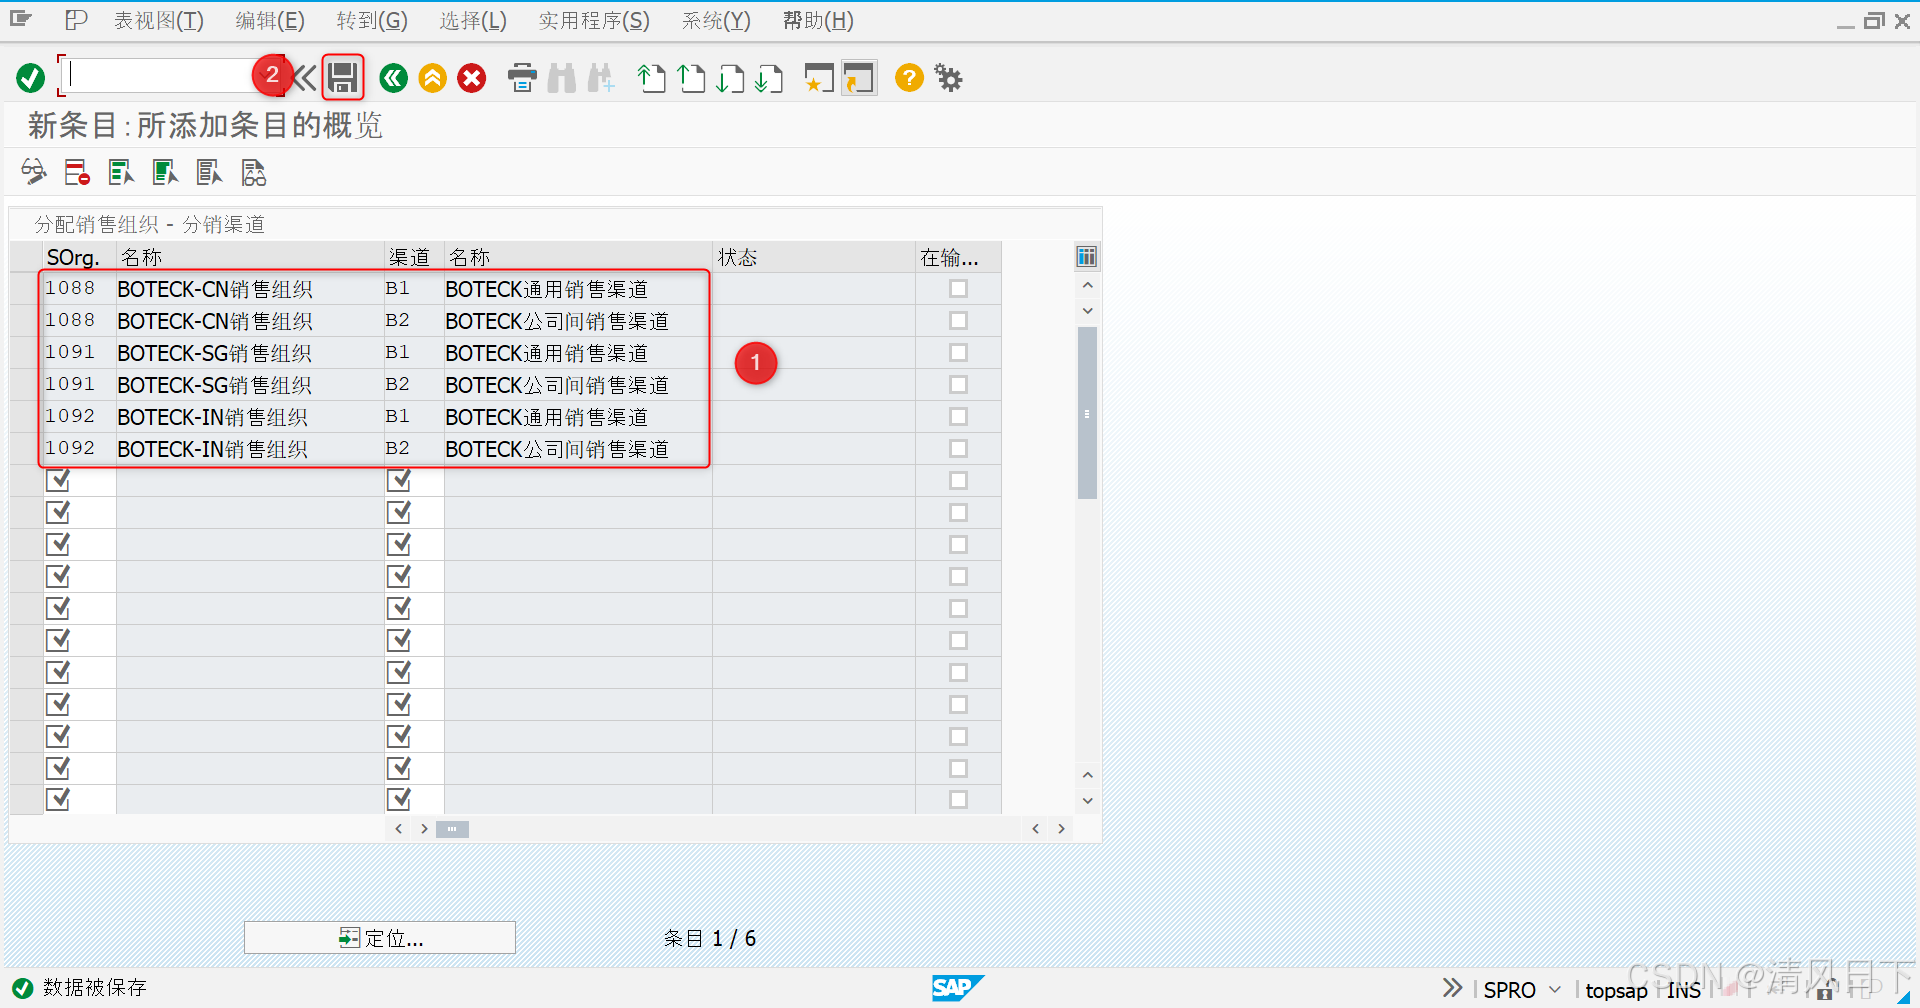
Task: Click the Generate Shortcut icon
Action: click(859, 78)
